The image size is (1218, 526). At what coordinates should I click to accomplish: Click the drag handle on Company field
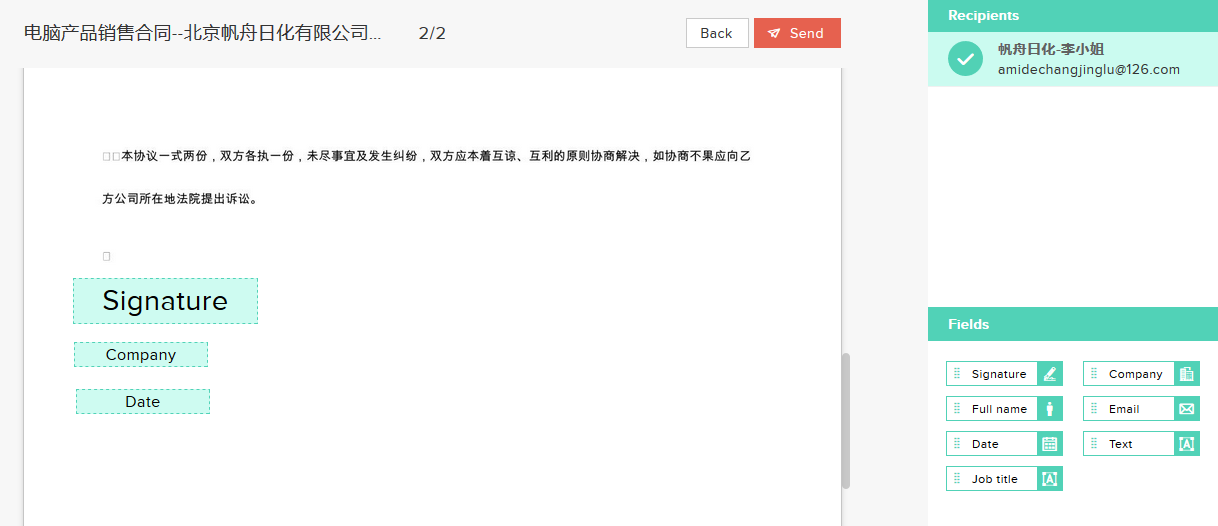coord(1094,374)
